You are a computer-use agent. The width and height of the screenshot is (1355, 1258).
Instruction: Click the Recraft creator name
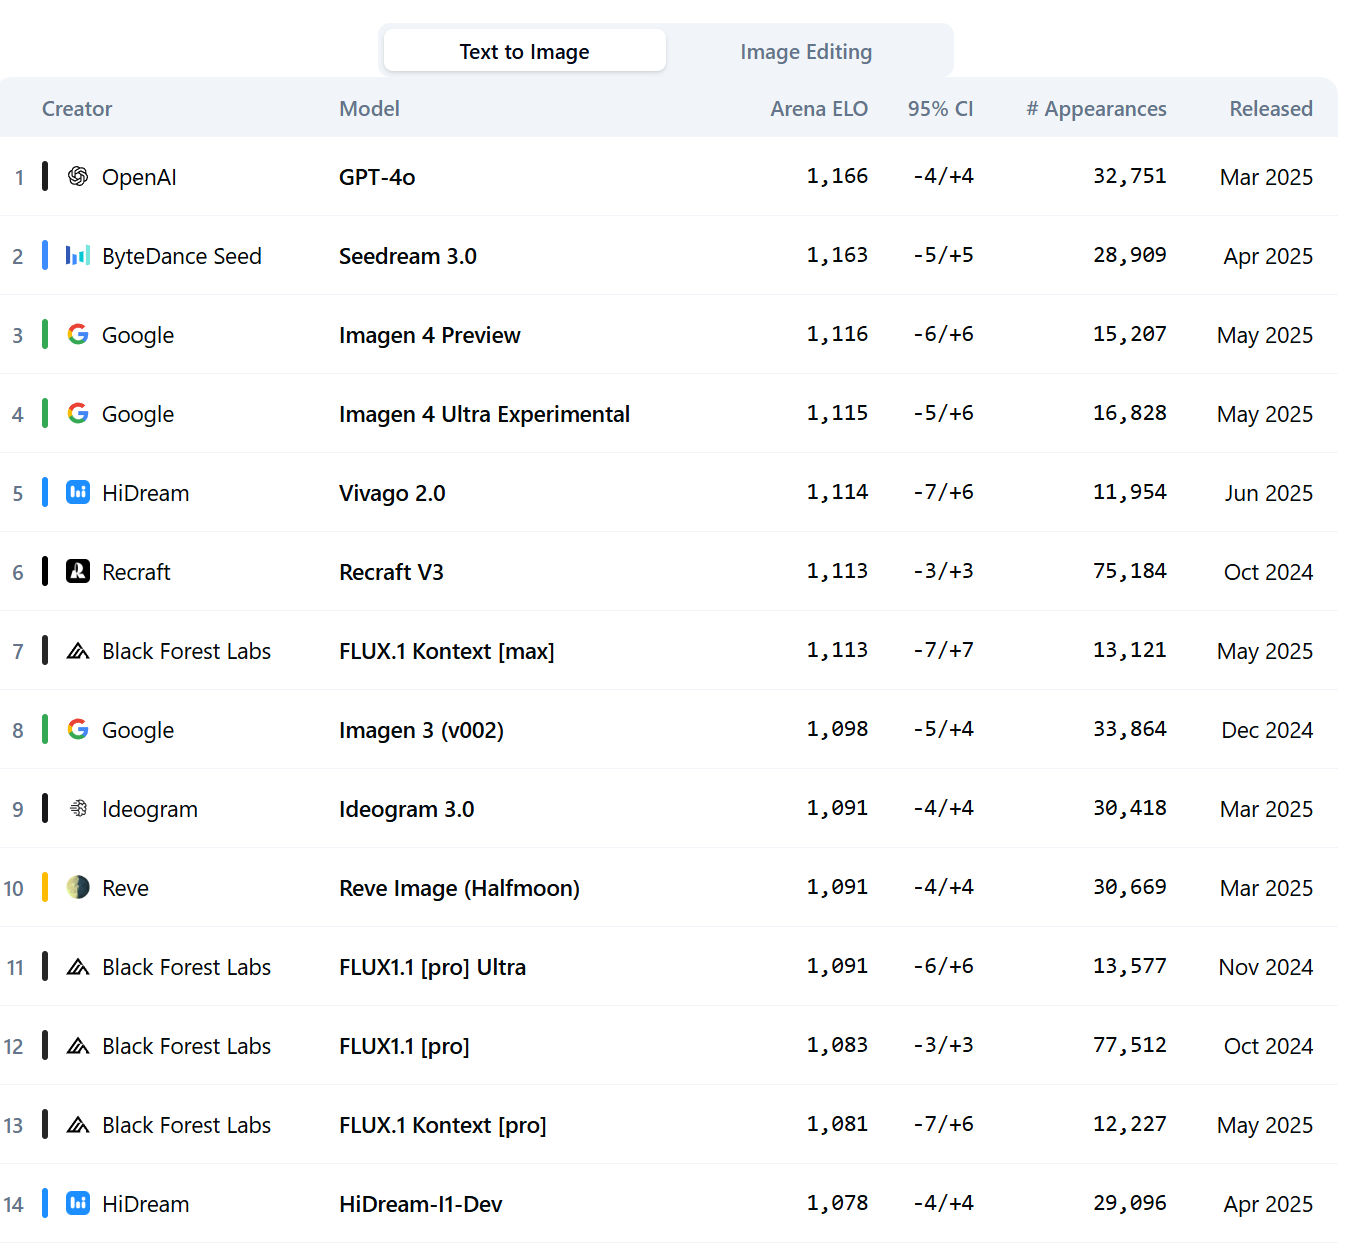click(136, 572)
